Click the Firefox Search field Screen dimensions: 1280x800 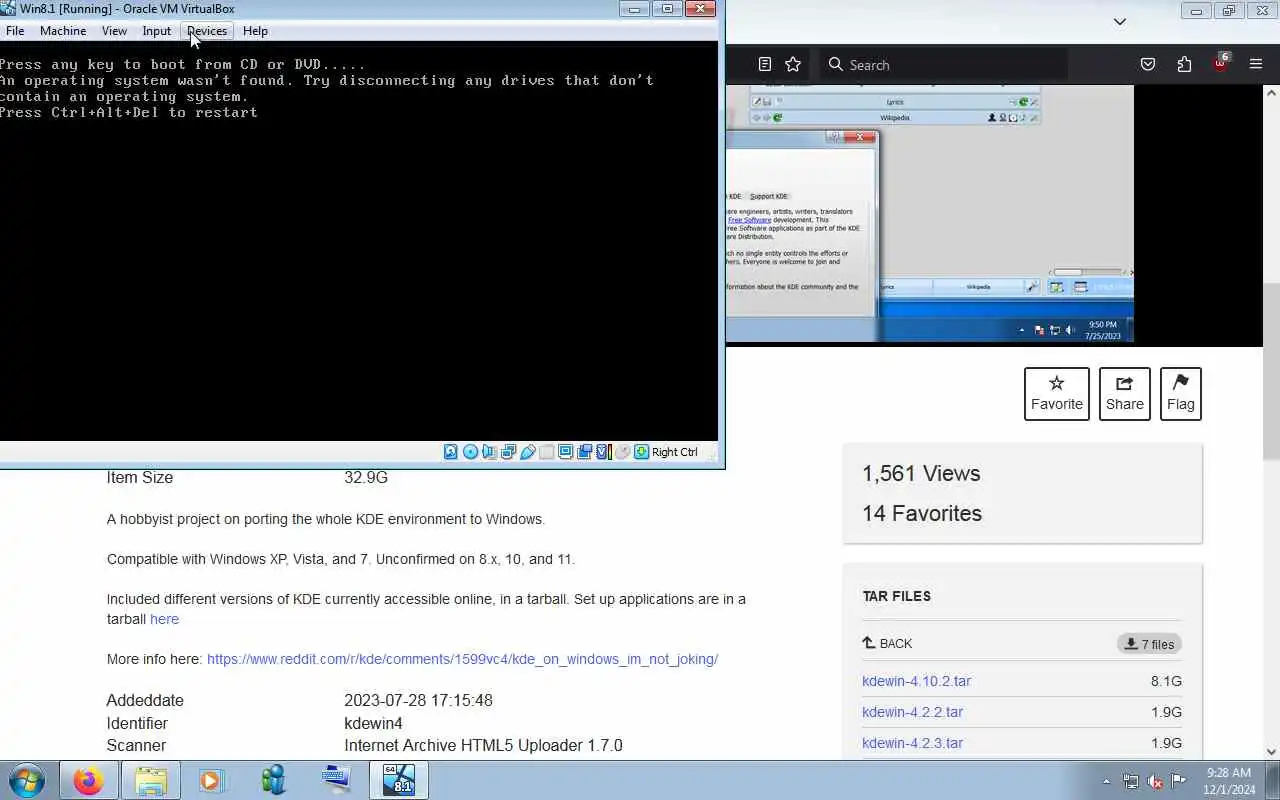943,64
